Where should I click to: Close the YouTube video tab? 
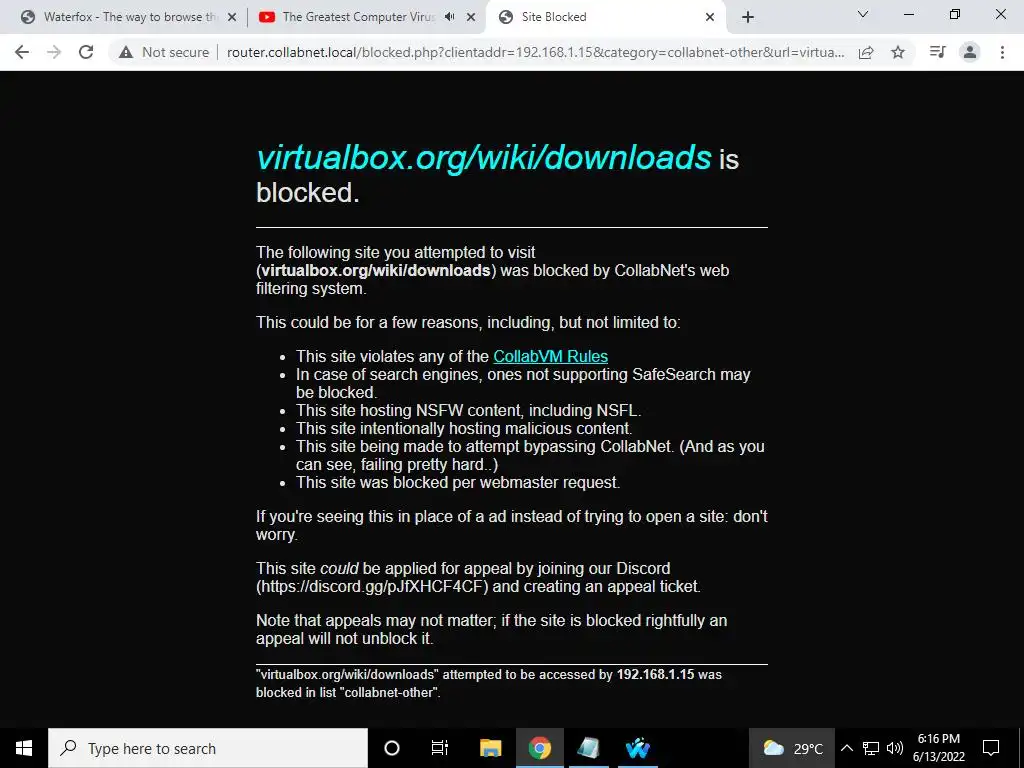pyautogui.click(x=471, y=18)
